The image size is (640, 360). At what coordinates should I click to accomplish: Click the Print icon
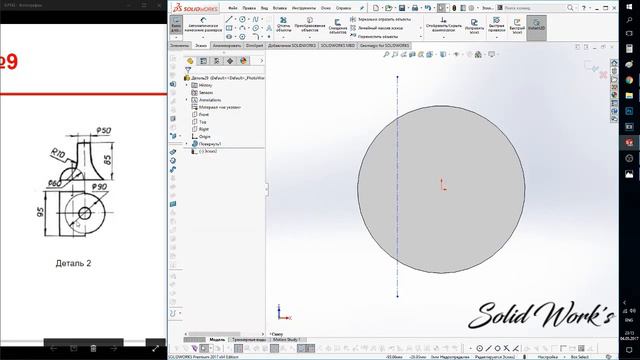coord(415,8)
